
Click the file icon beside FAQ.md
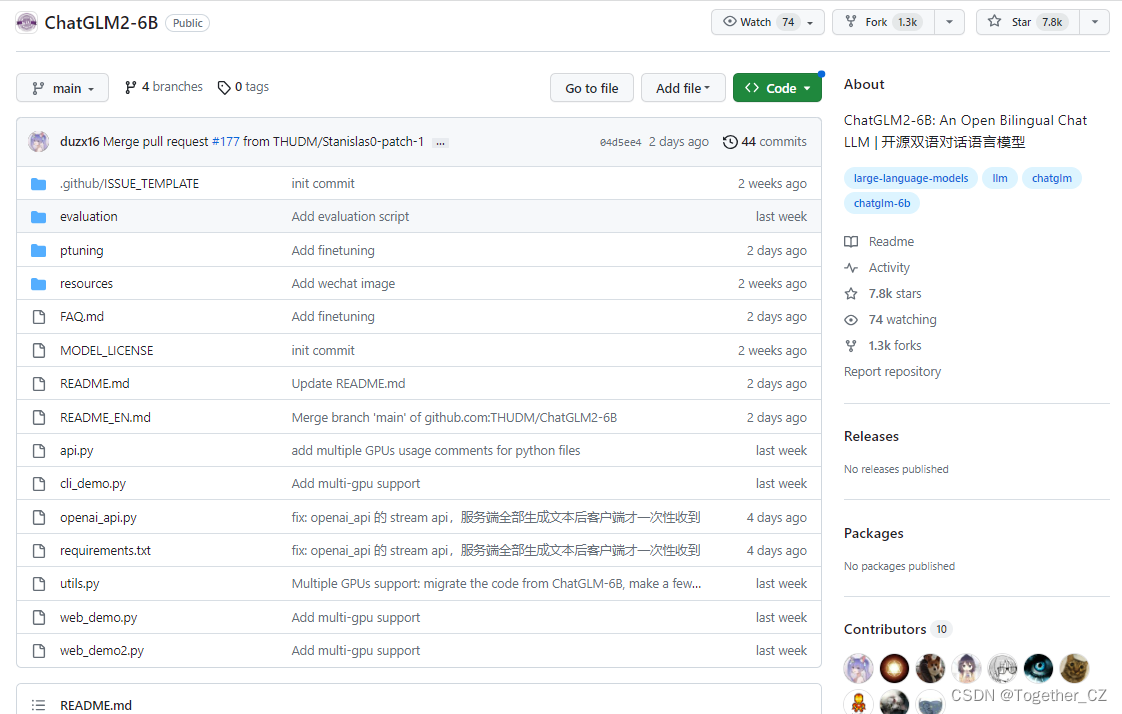(39, 317)
